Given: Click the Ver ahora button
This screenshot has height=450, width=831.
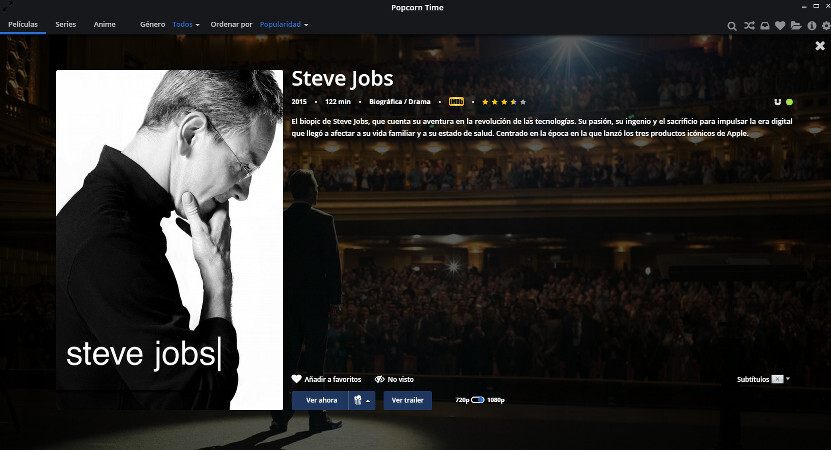Looking at the screenshot, I should (321, 400).
